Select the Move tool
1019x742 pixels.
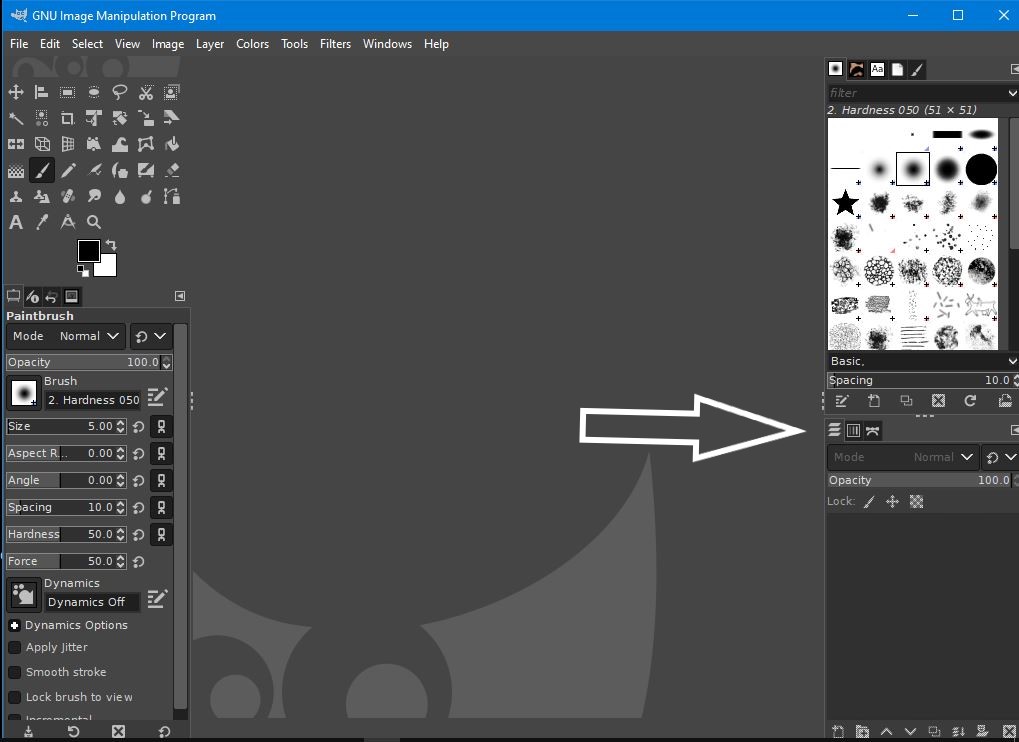[x=16, y=92]
